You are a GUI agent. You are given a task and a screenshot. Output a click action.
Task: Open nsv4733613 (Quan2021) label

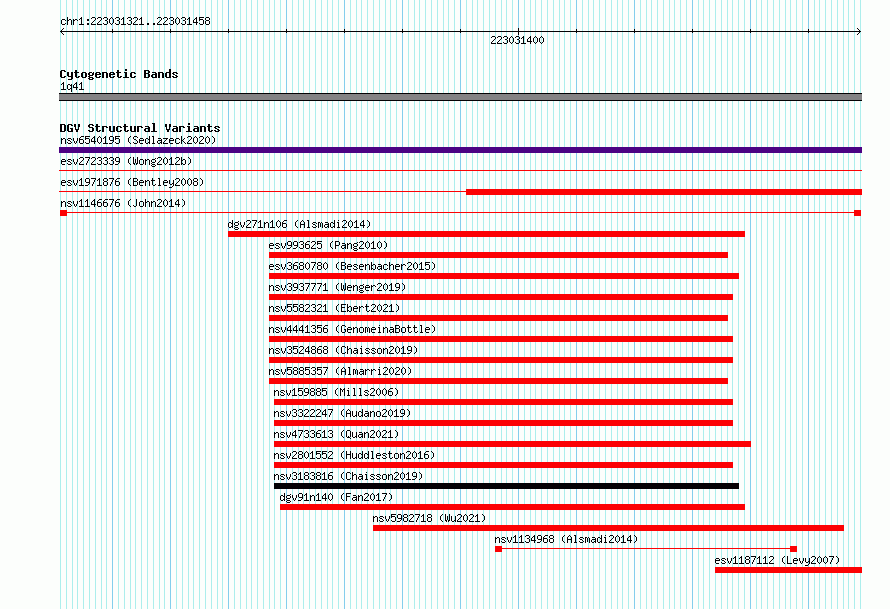coord(336,434)
